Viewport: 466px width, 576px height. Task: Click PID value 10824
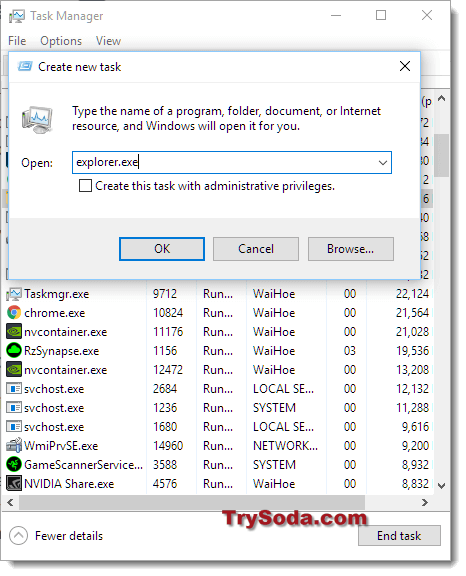coord(168,313)
